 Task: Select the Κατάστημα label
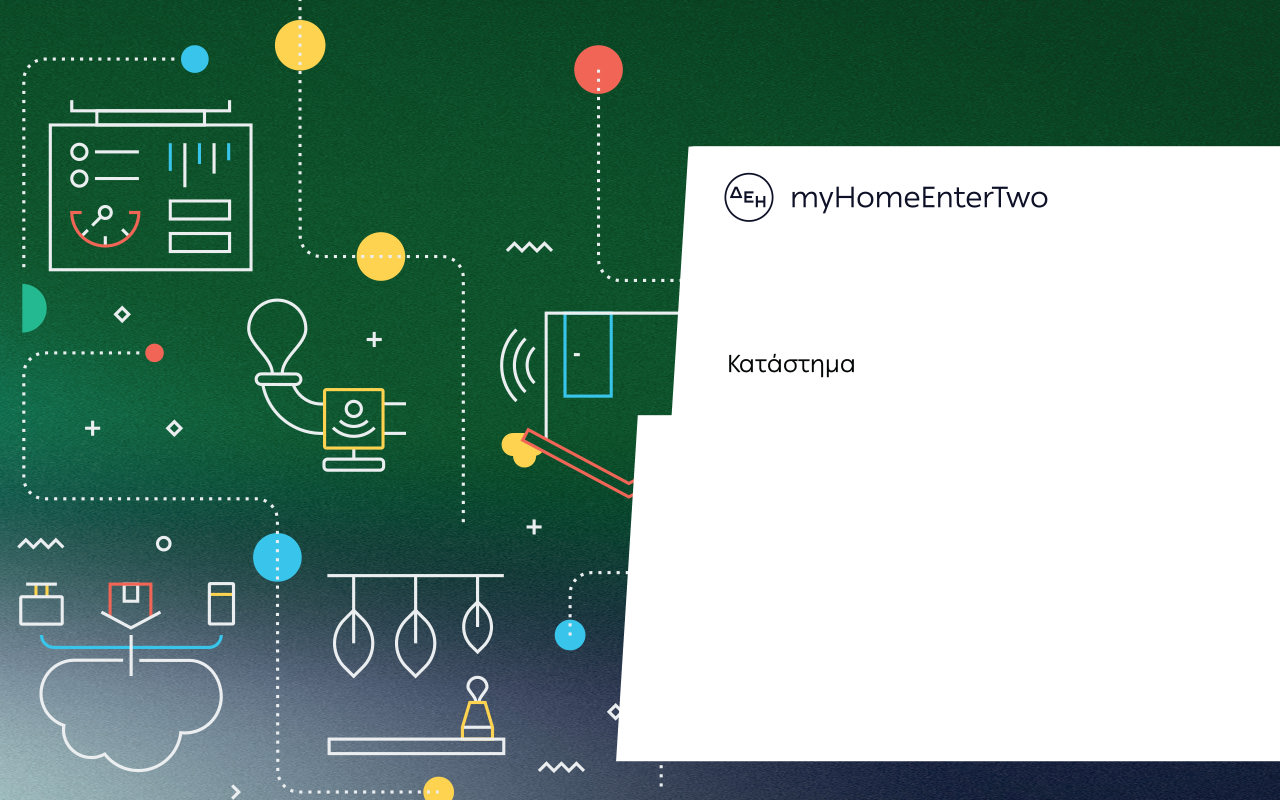[791, 364]
